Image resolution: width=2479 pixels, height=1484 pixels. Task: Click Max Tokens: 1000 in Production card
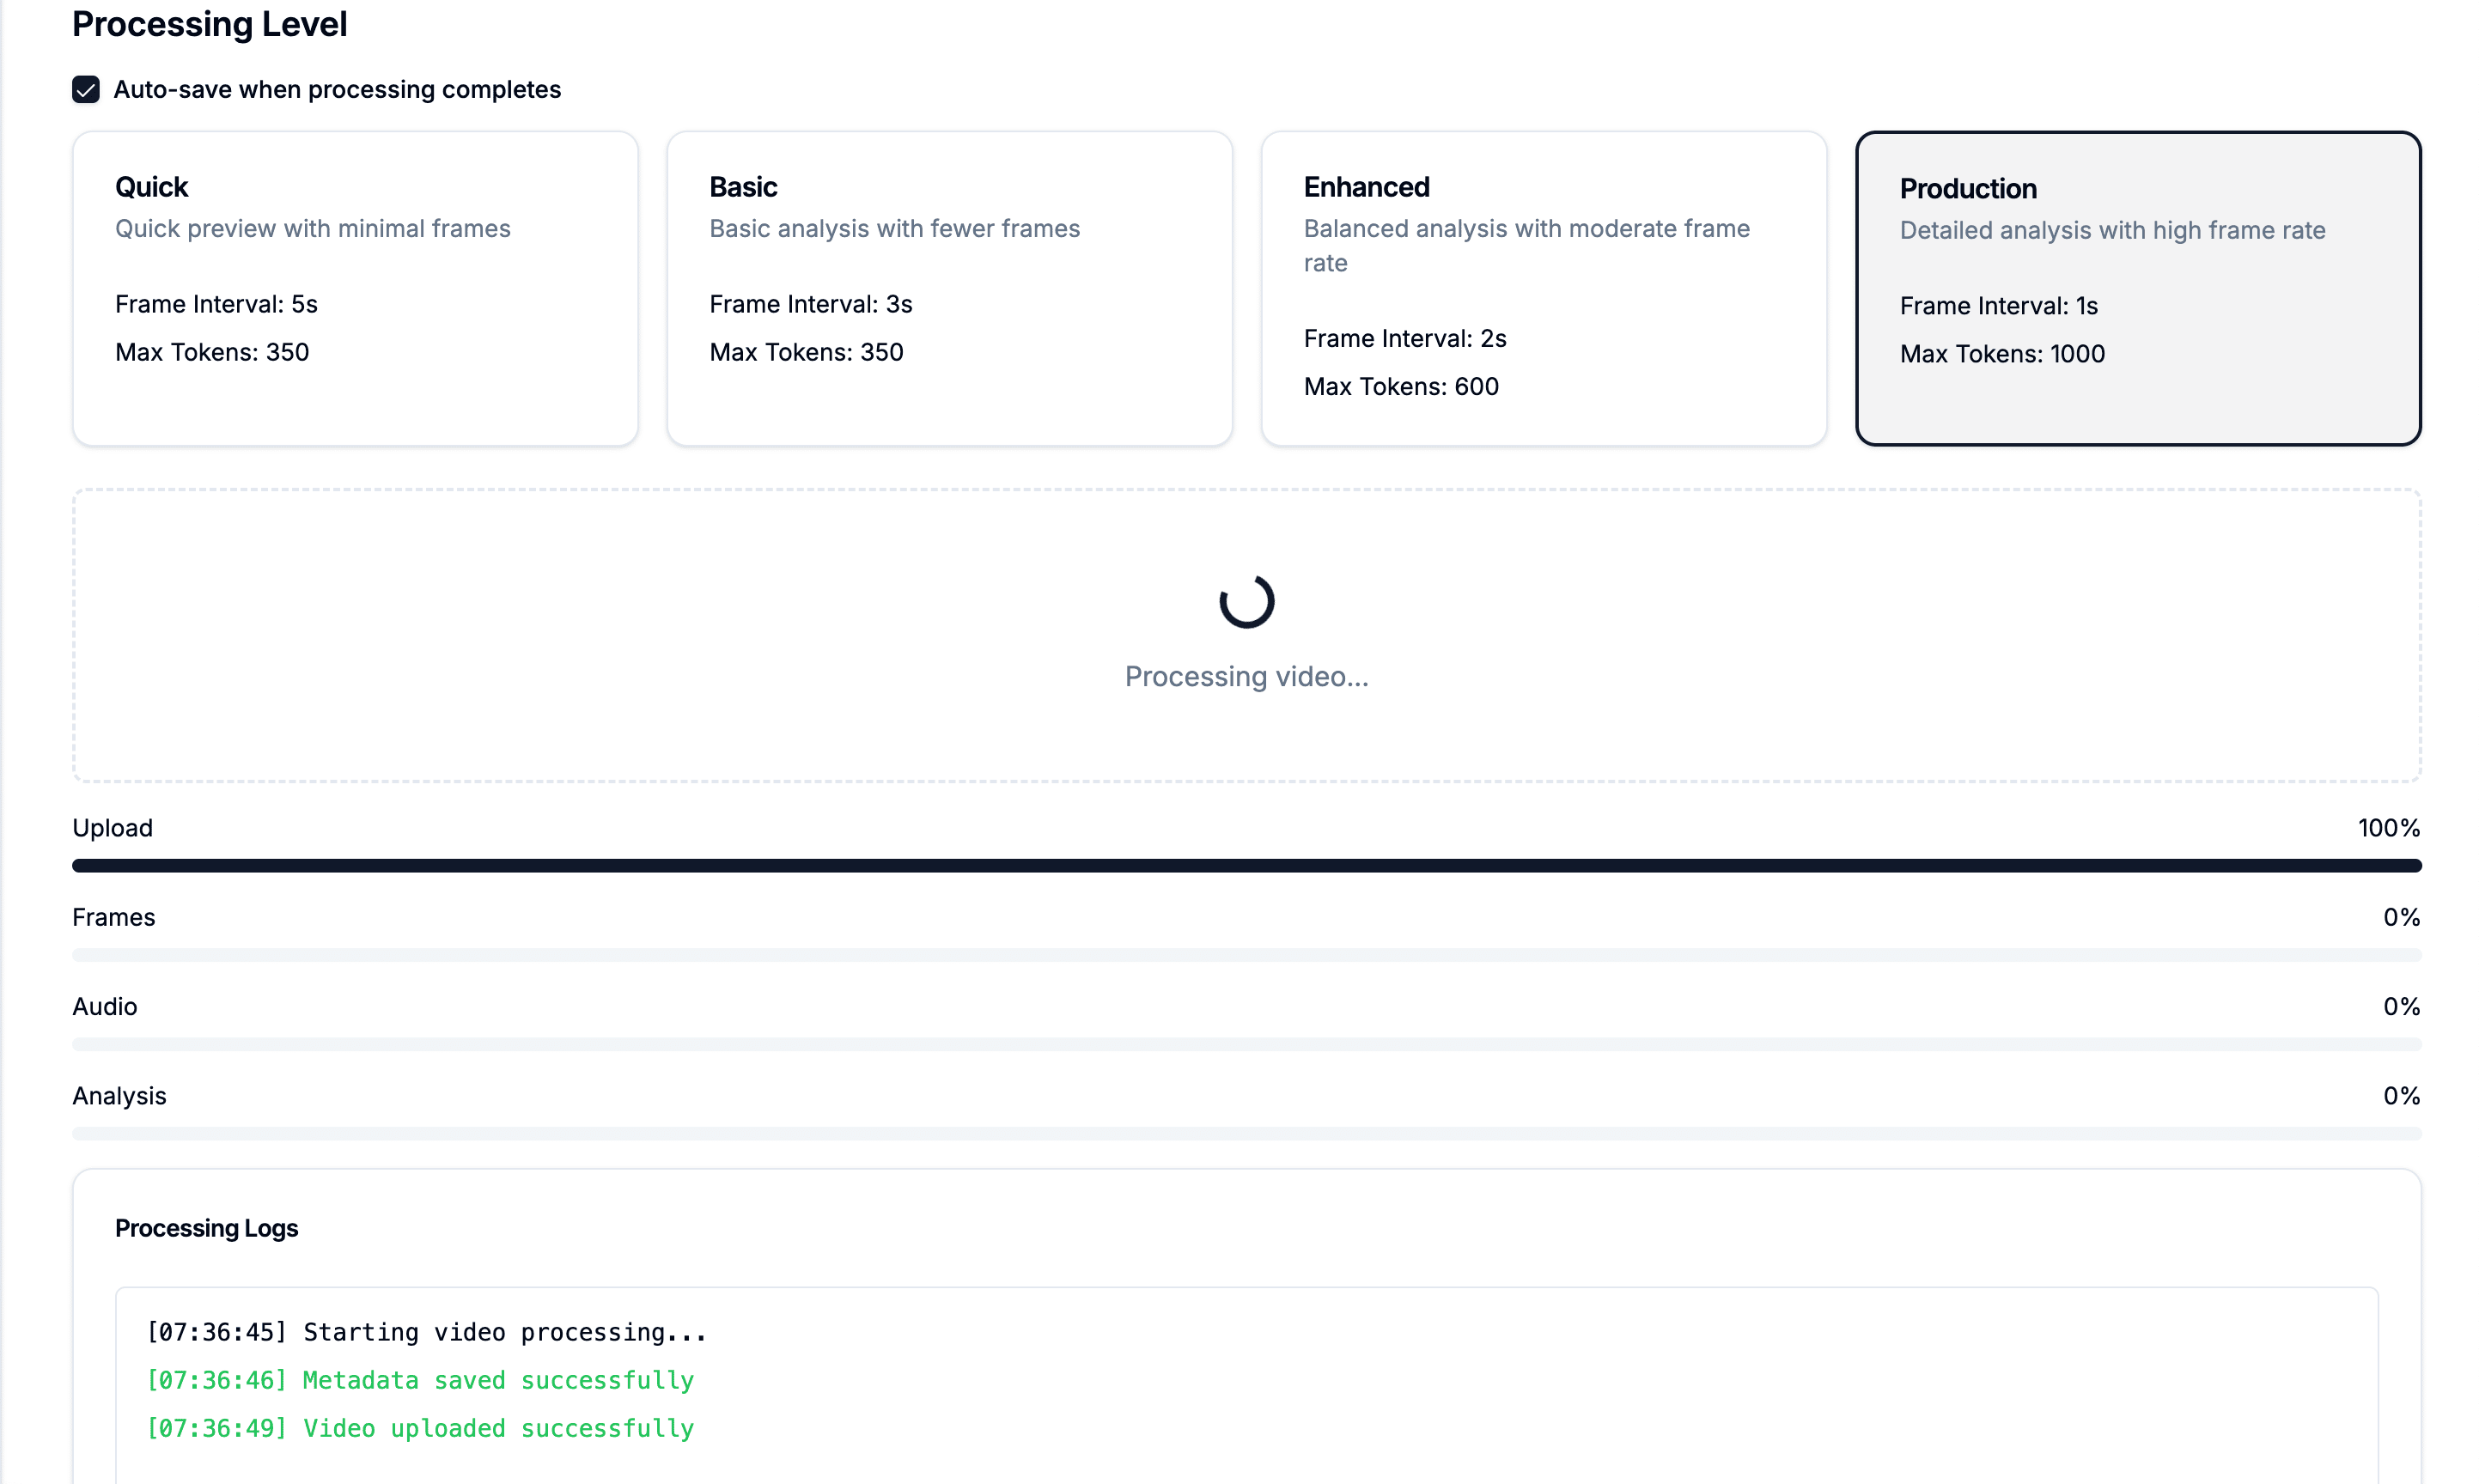2002,354
